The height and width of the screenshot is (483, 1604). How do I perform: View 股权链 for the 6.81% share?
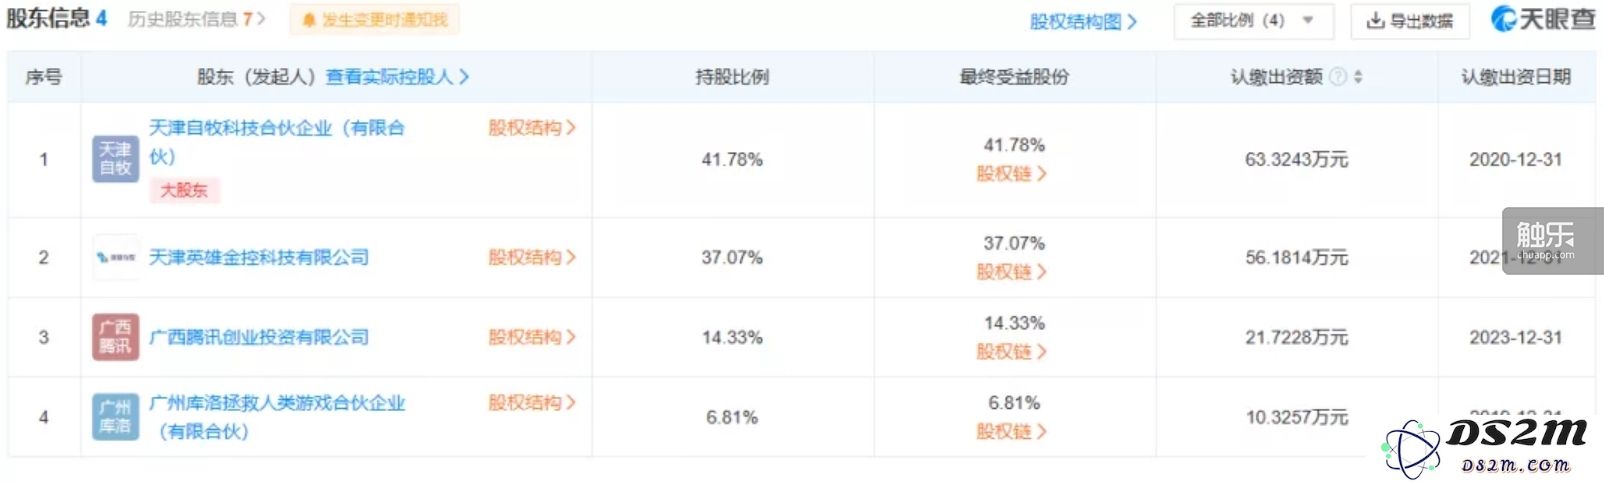1011,432
